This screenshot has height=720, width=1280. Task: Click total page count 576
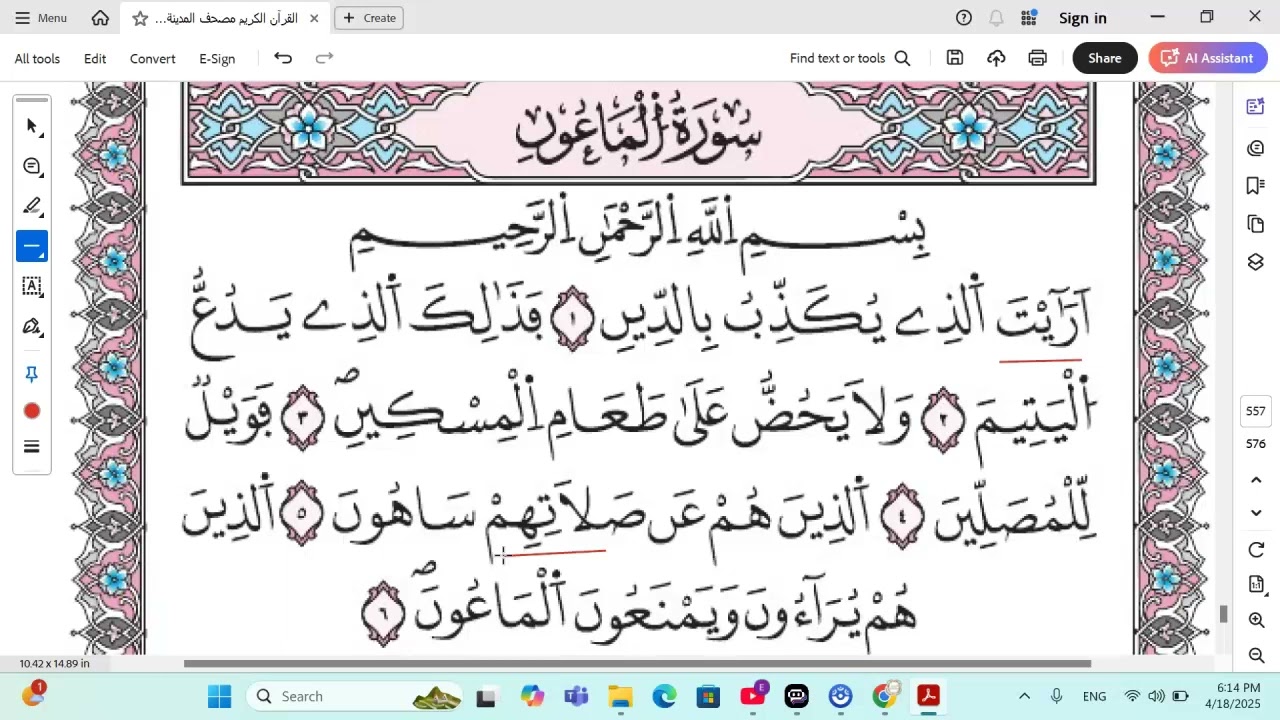click(x=1256, y=444)
